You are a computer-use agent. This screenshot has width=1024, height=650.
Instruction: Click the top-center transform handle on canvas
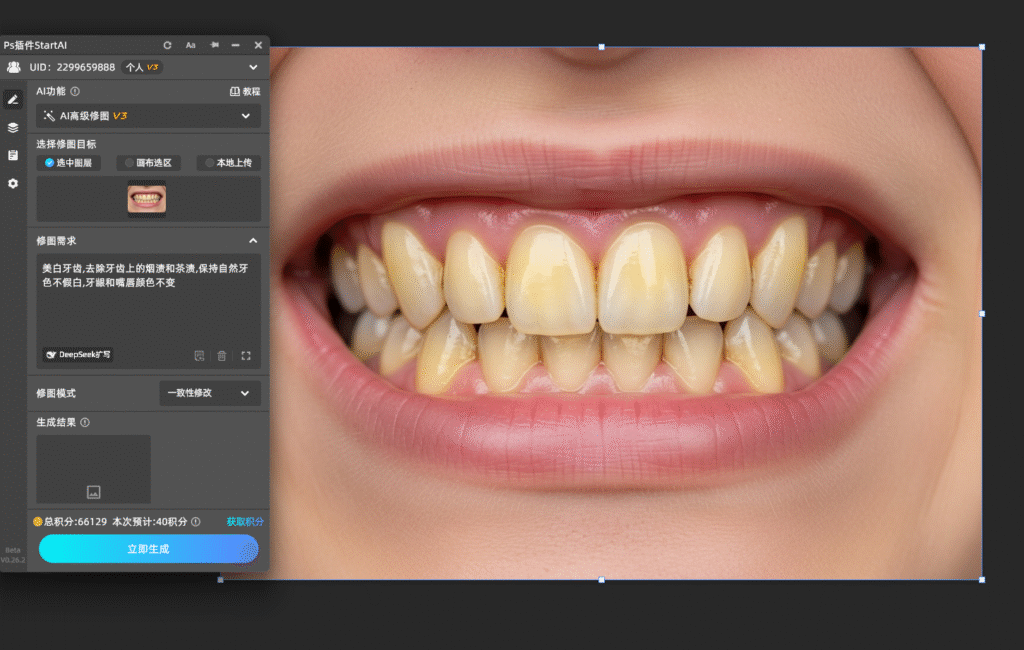point(601,47)
